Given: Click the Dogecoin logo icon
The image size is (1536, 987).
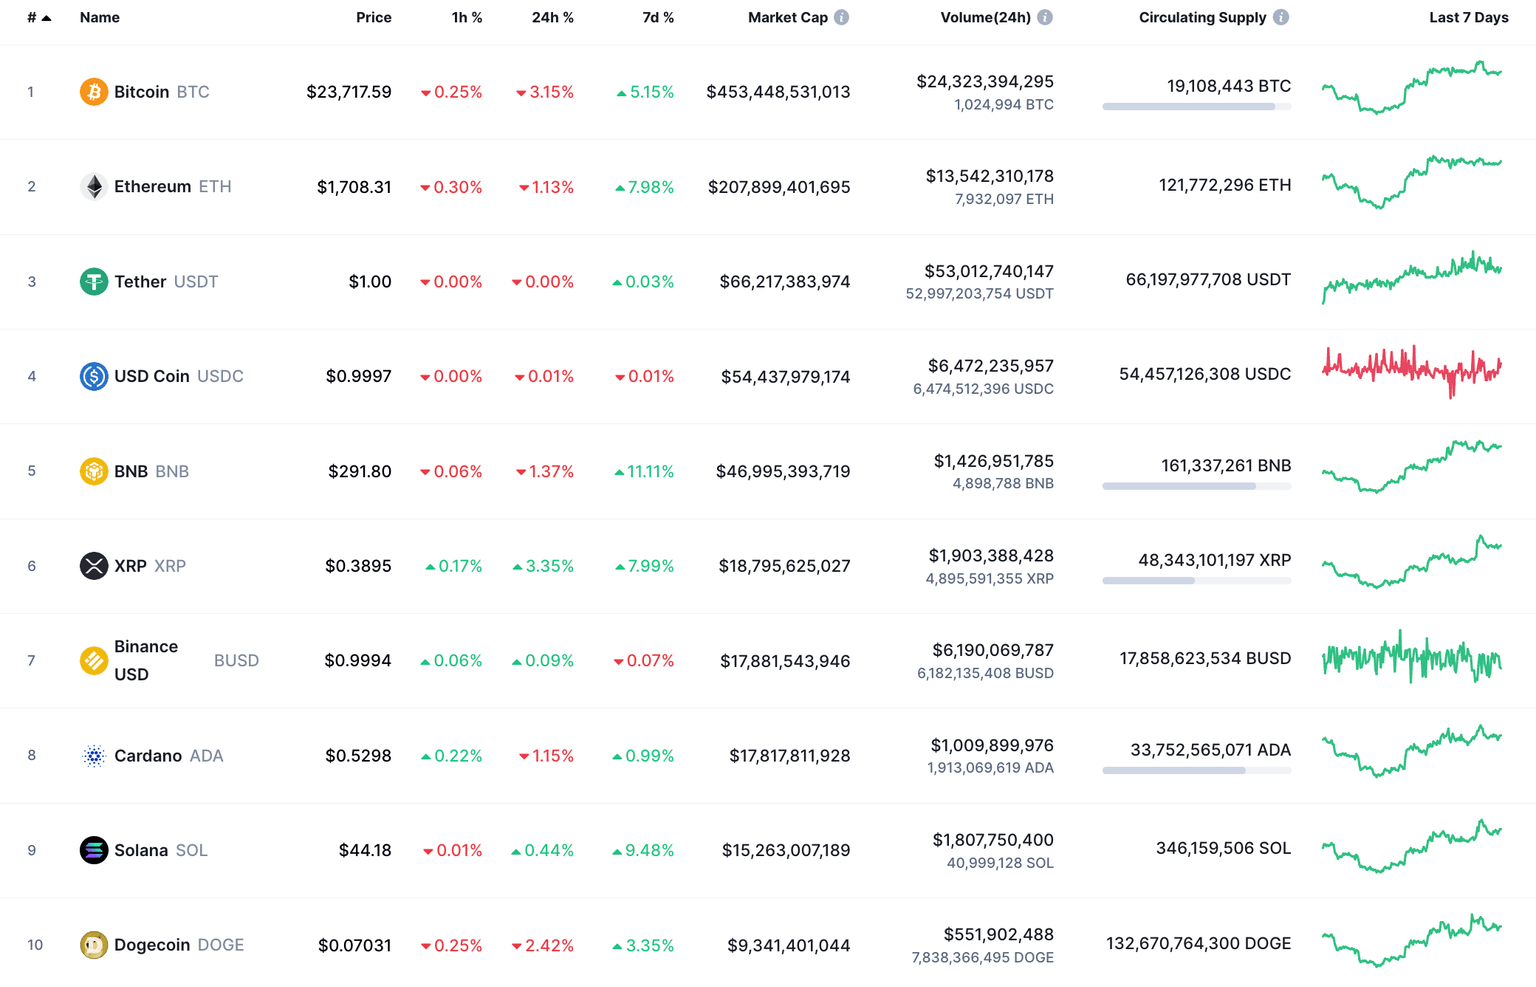Looking at the screenshot, I should 93,945.
